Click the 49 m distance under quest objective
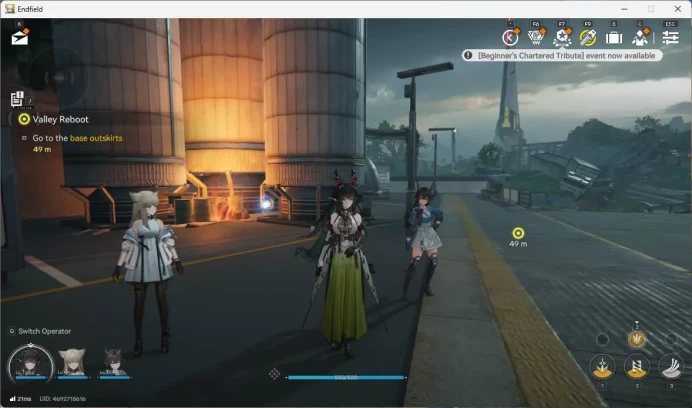 (x=42, y=149)
